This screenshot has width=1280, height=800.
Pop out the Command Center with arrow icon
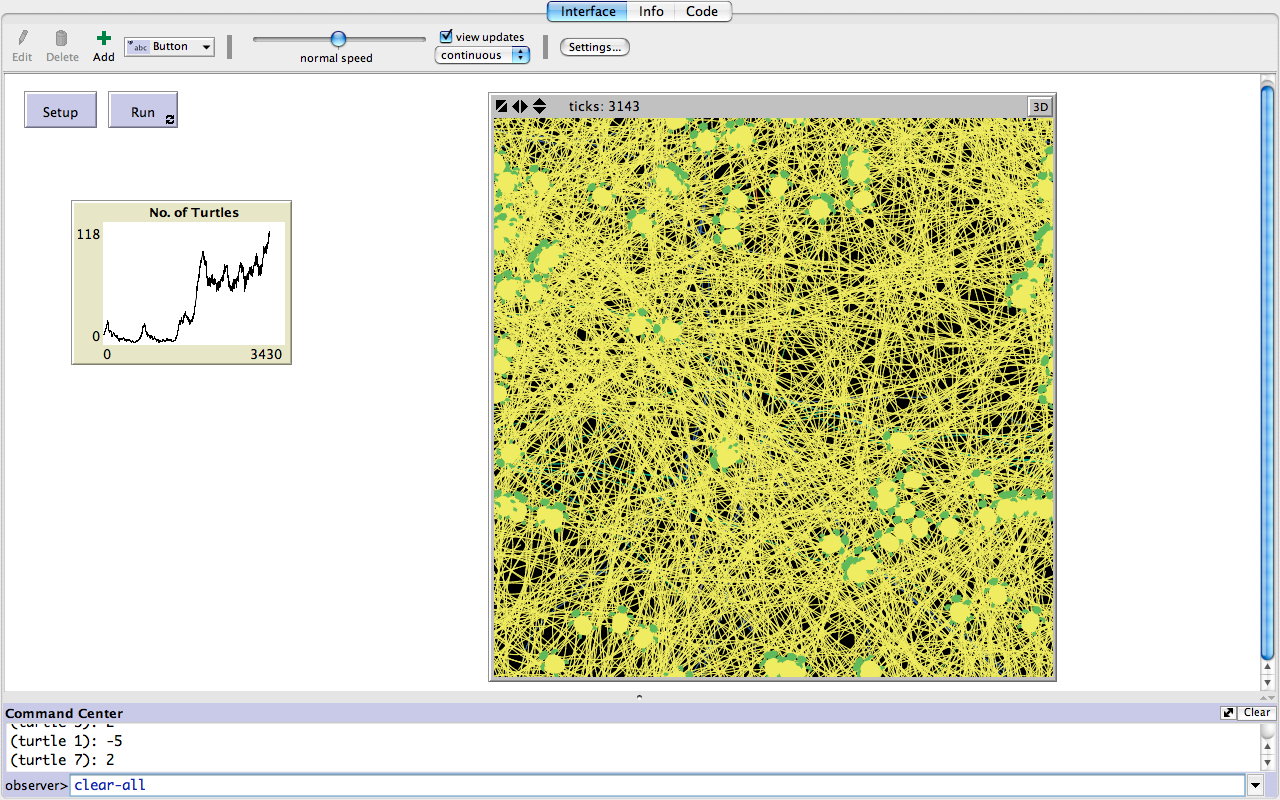[x=1228, y=713]
